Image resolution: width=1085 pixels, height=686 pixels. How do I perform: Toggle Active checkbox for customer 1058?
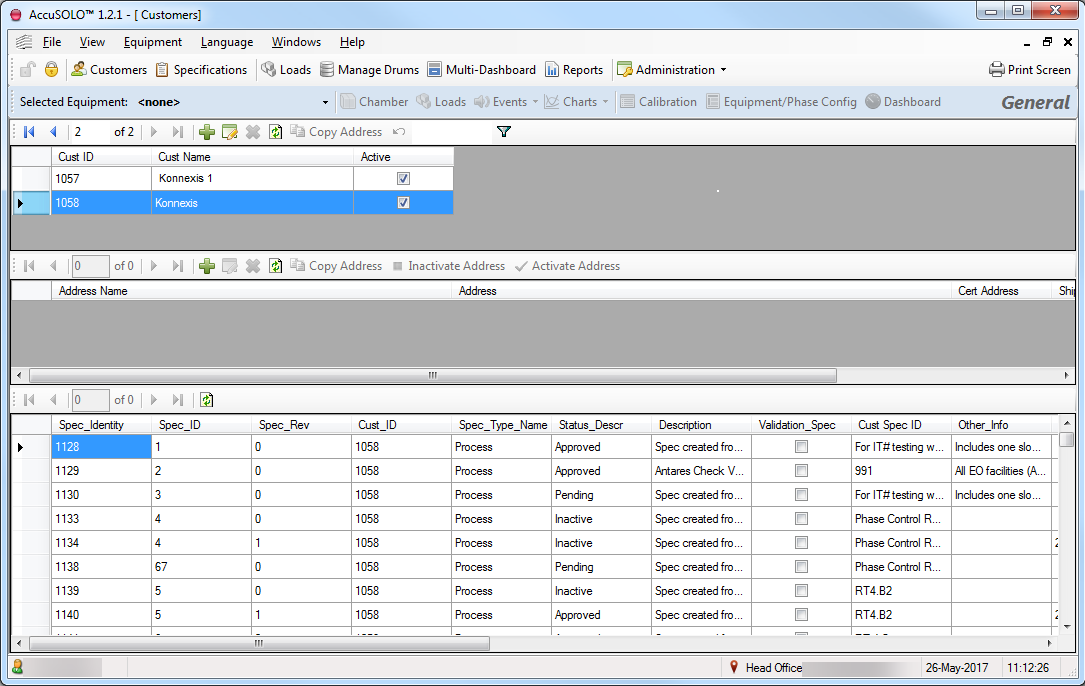403,203
